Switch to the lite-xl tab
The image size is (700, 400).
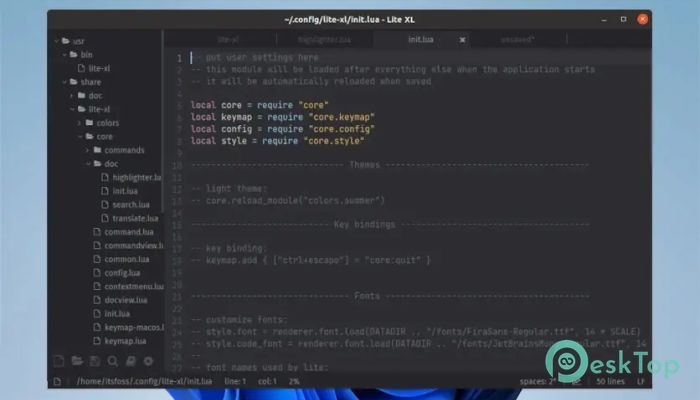click(228, 40)
